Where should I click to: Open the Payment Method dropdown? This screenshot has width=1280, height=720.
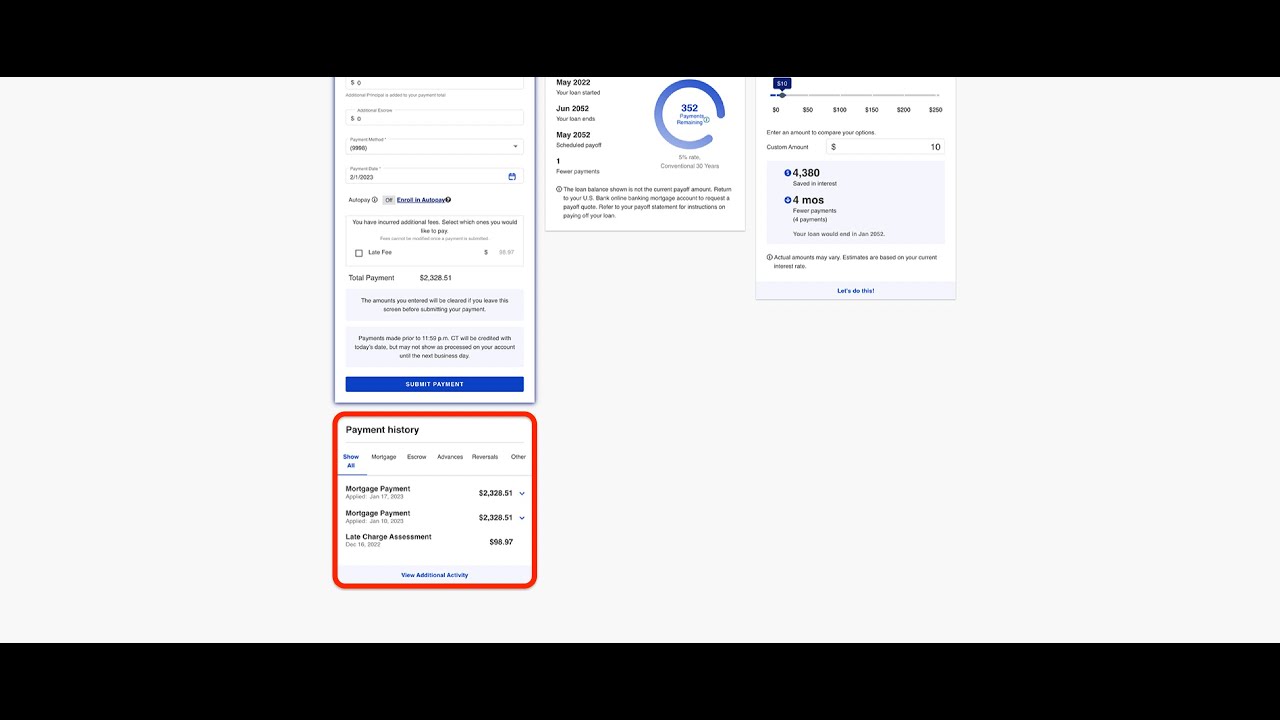(435, 145)
